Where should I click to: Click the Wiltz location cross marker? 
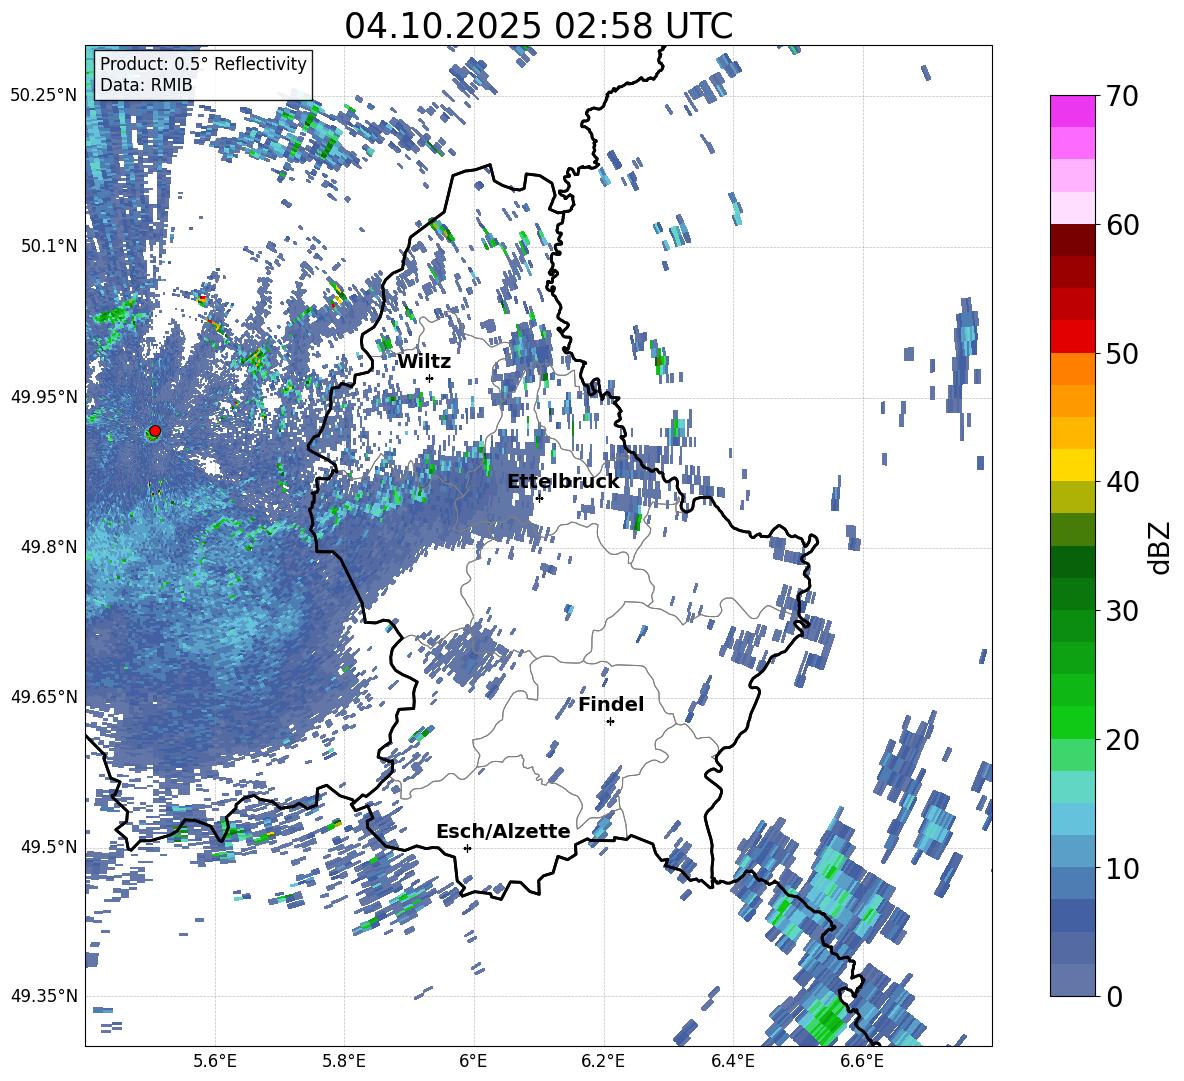(430, 378)
